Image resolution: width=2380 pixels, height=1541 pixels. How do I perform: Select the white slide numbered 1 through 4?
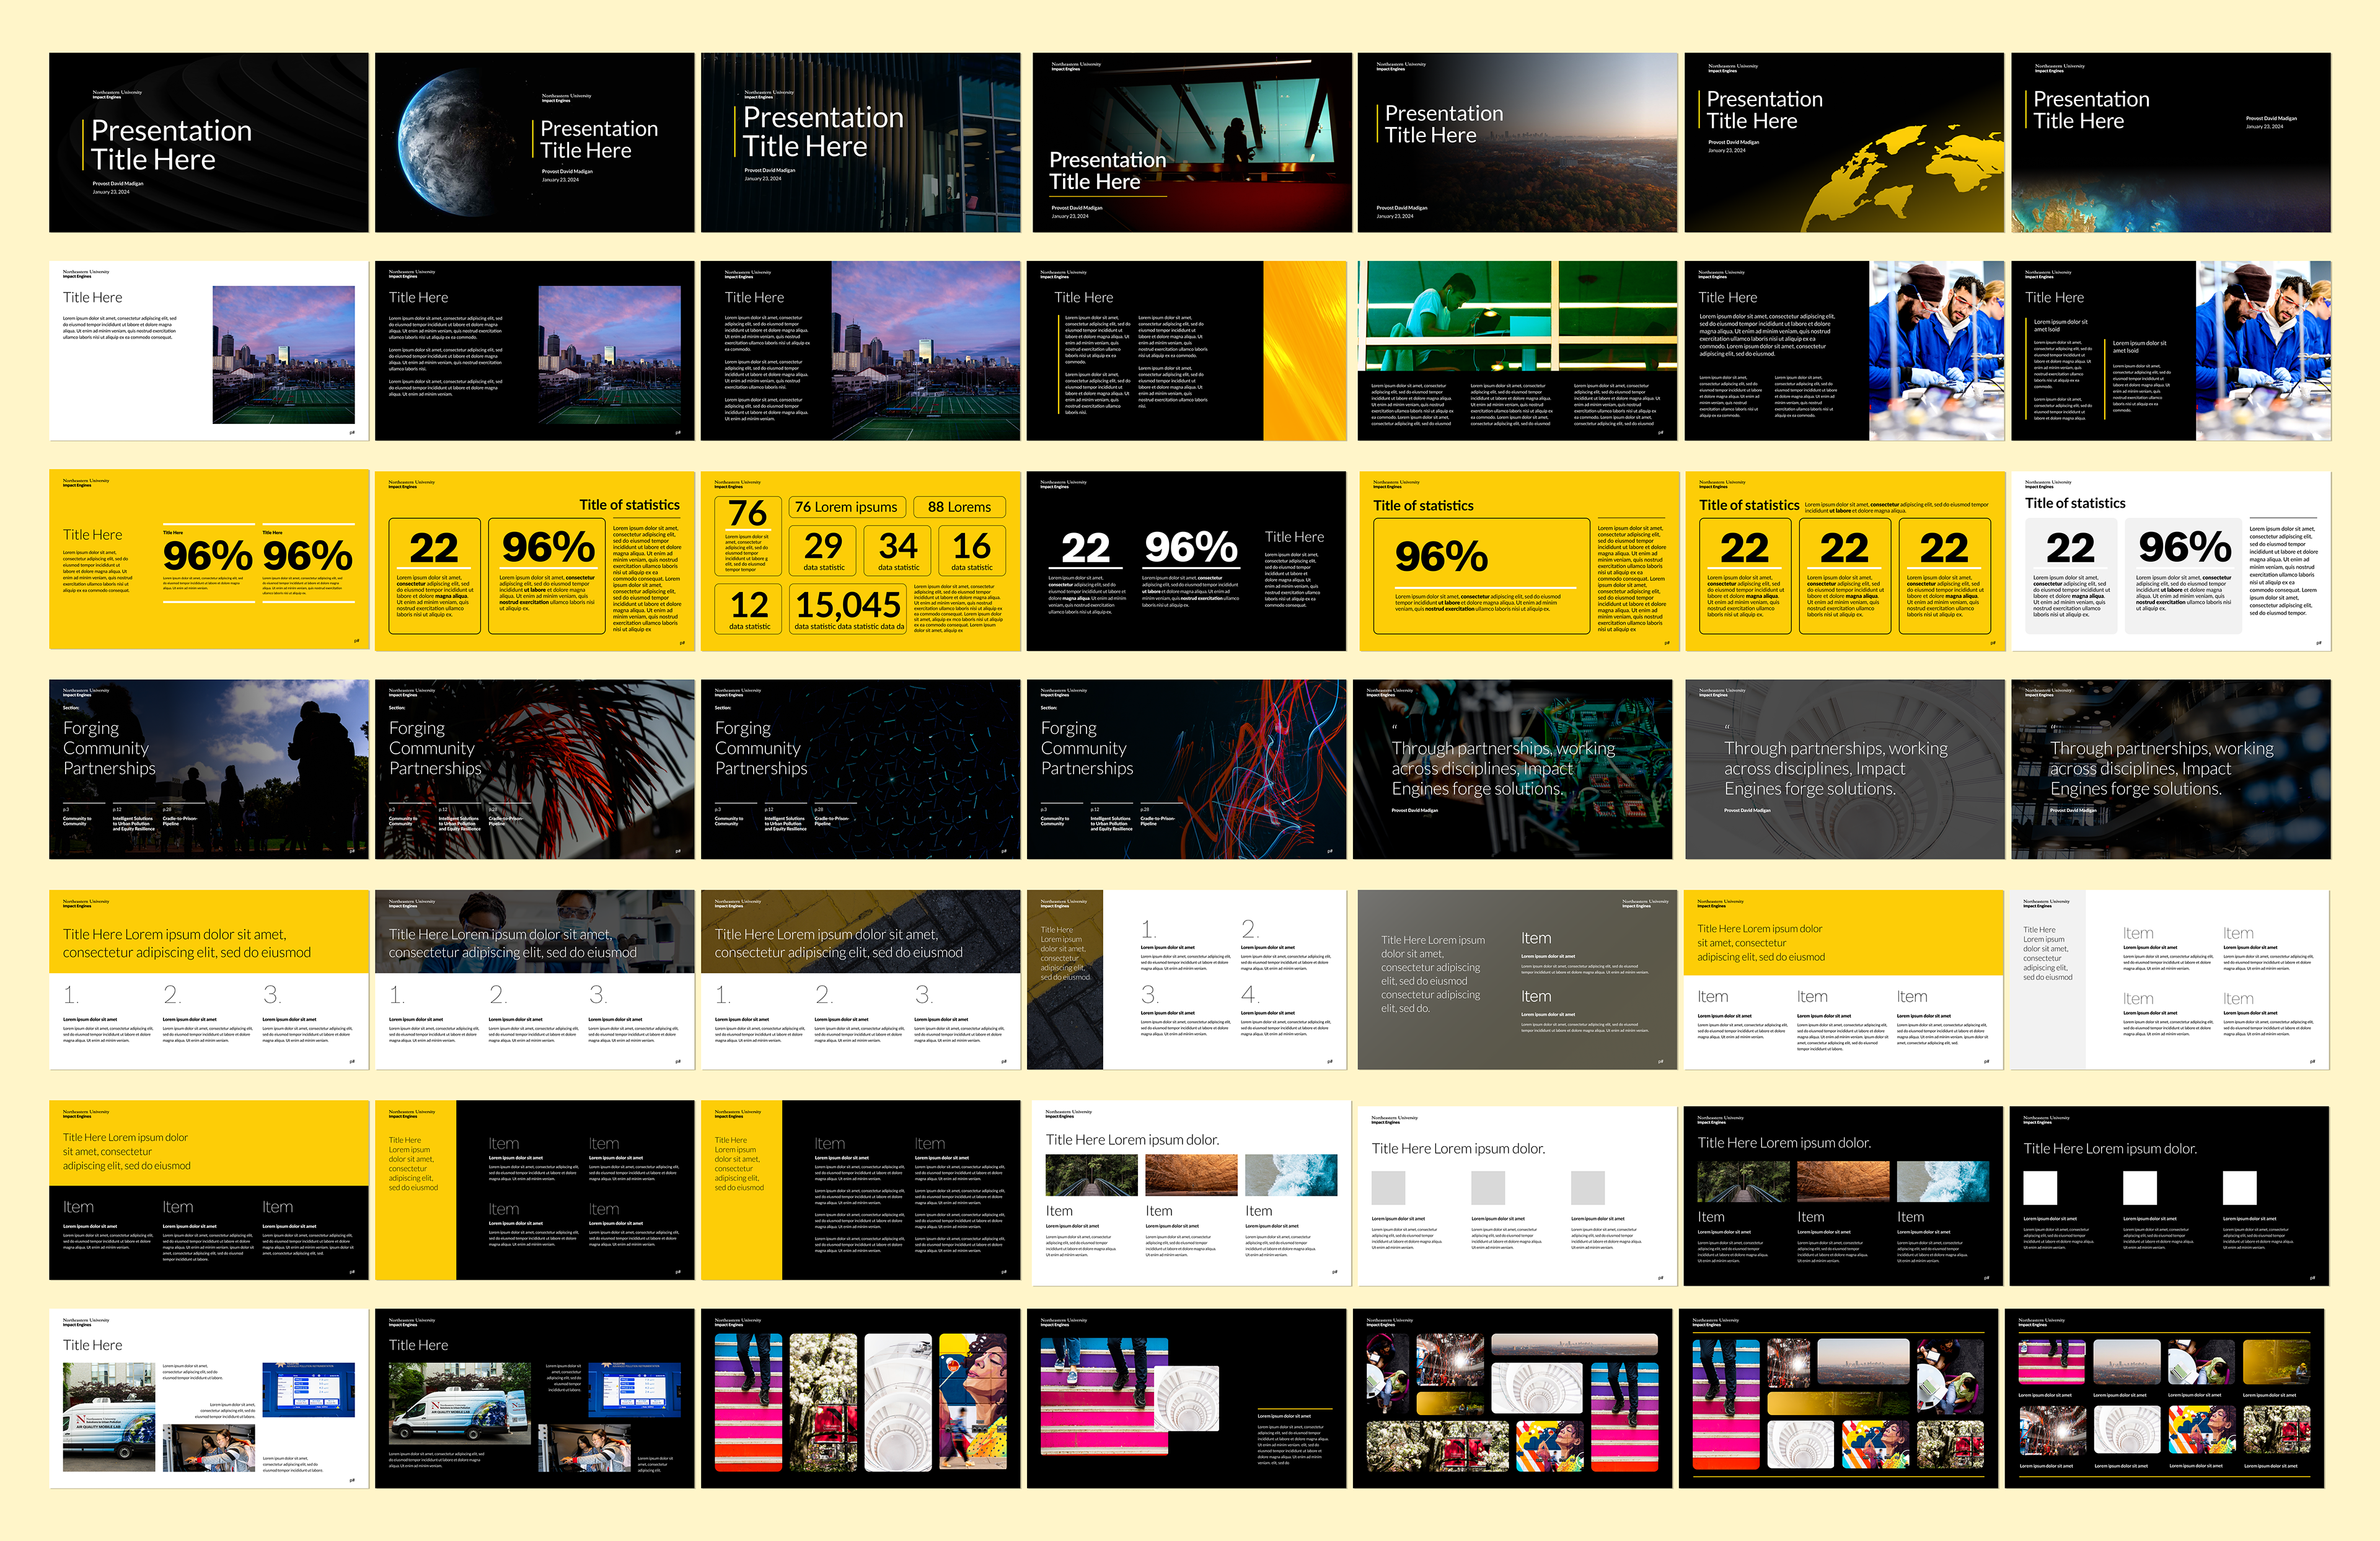coord(1187,980)
